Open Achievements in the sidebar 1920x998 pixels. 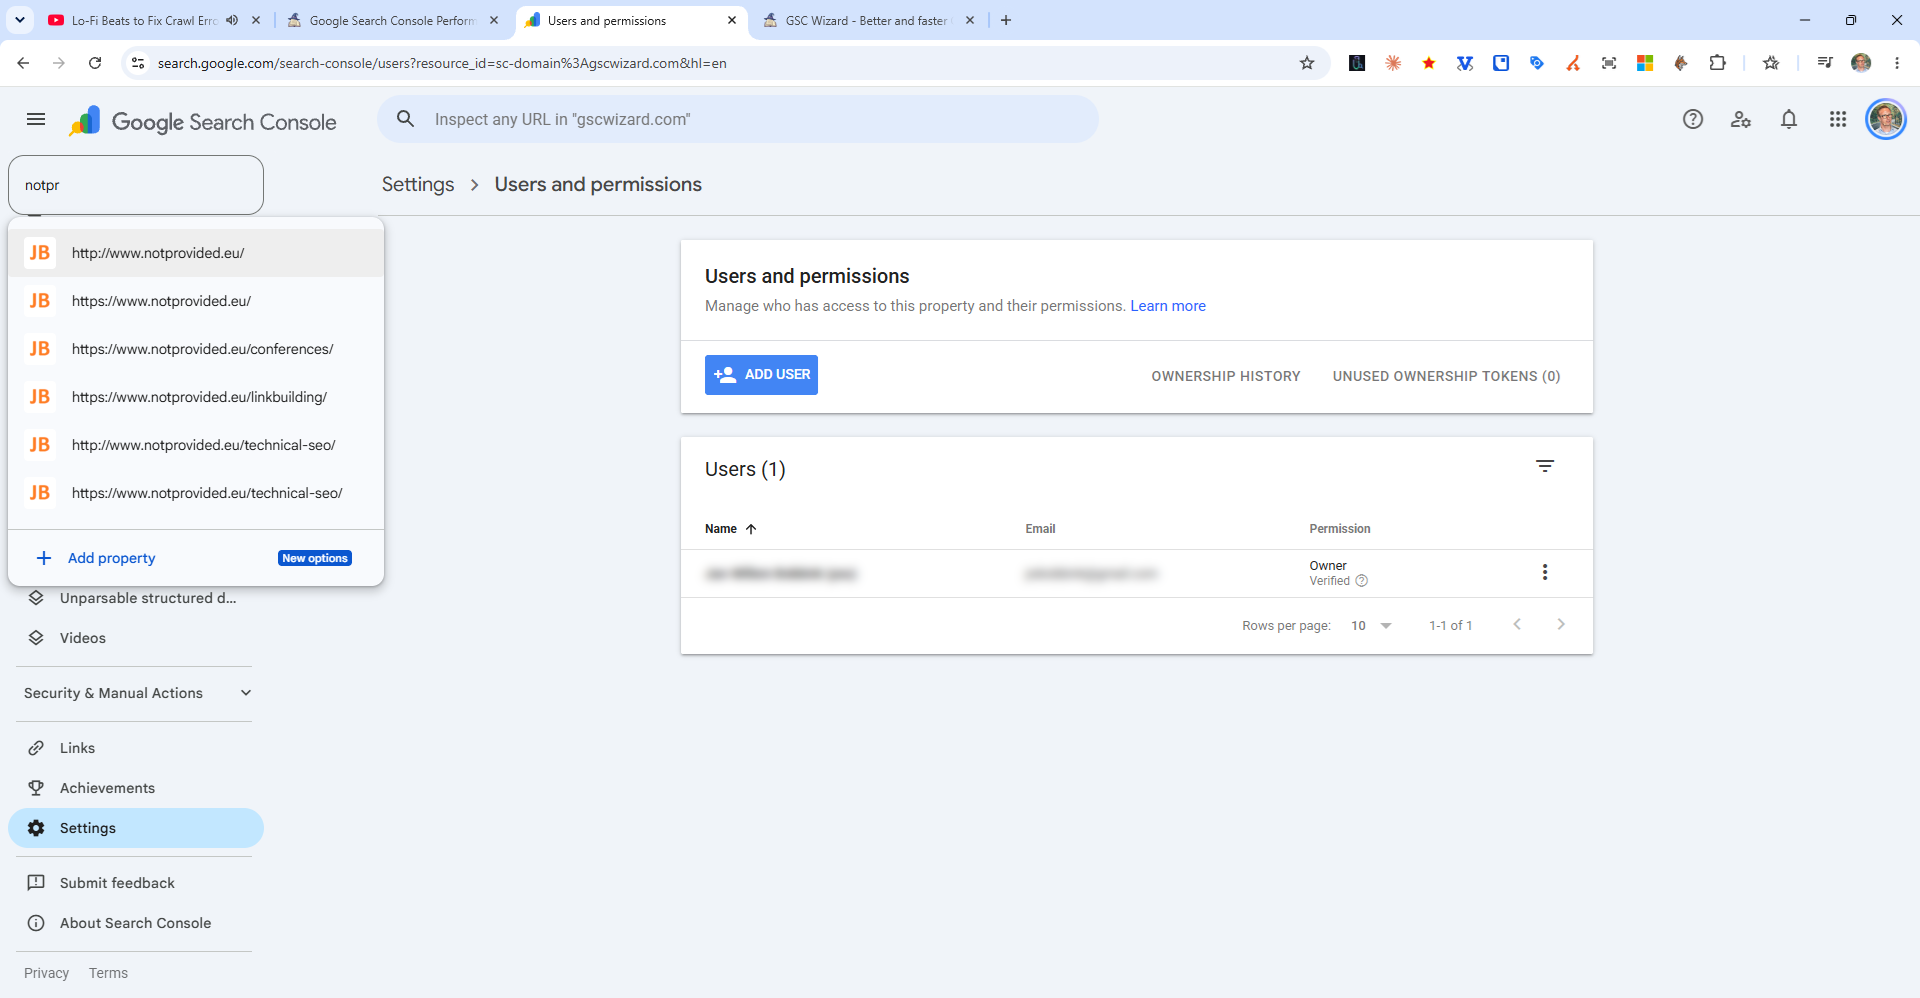(136, 788)
